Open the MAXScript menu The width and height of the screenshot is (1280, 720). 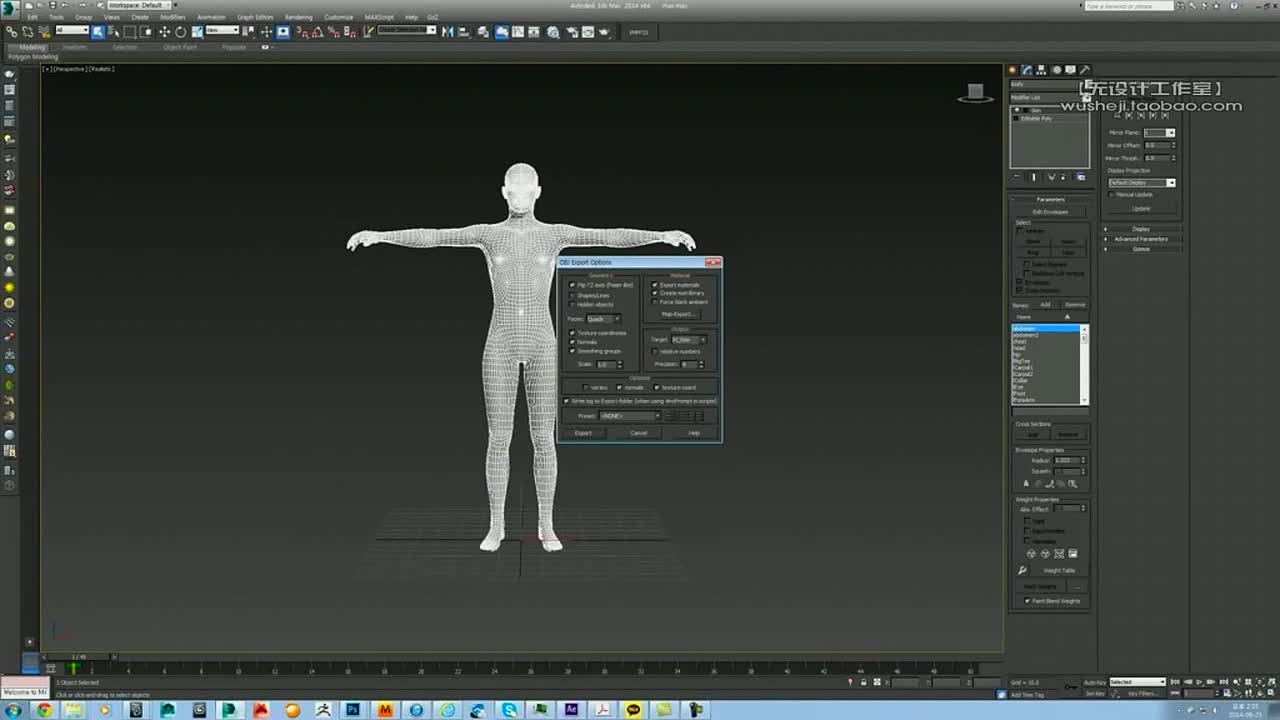pyautogui.click(x=379, y=17)
